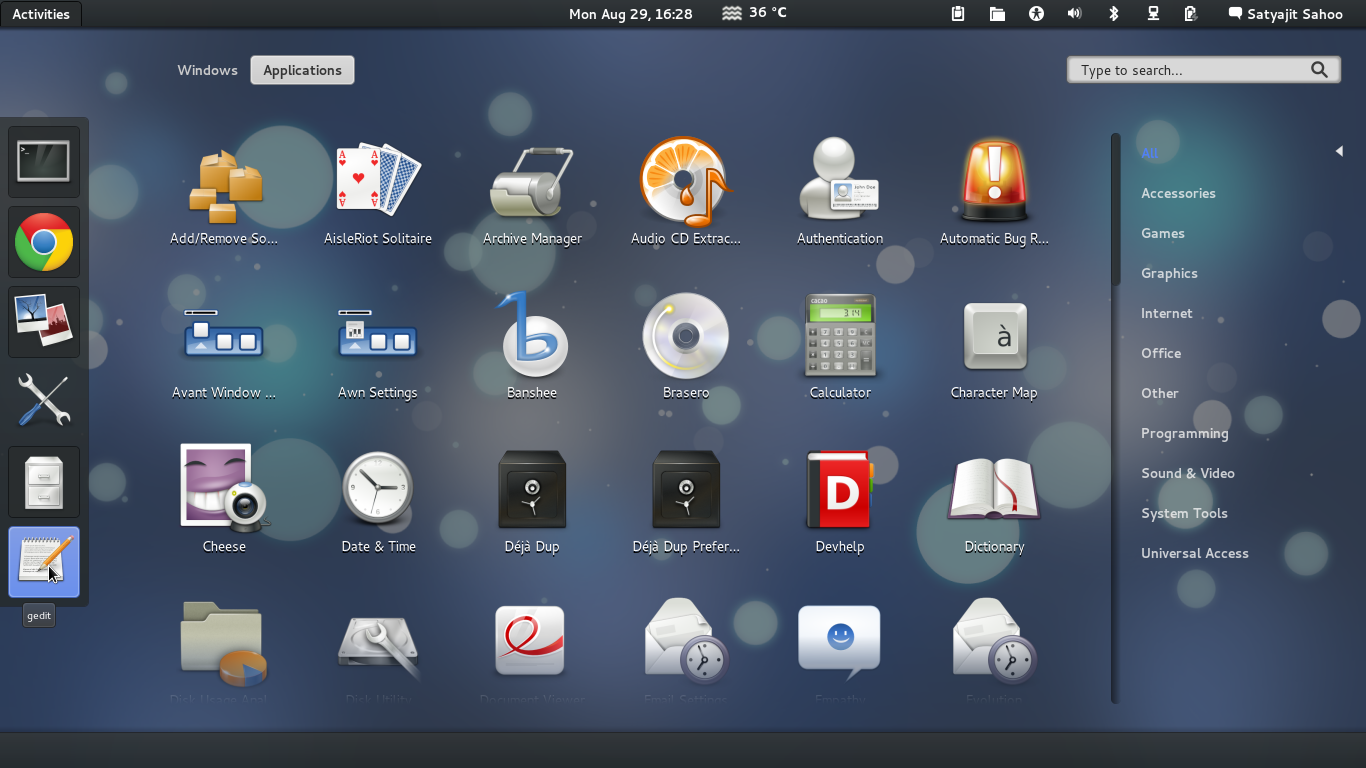Filter by System Tools category

1184,513
